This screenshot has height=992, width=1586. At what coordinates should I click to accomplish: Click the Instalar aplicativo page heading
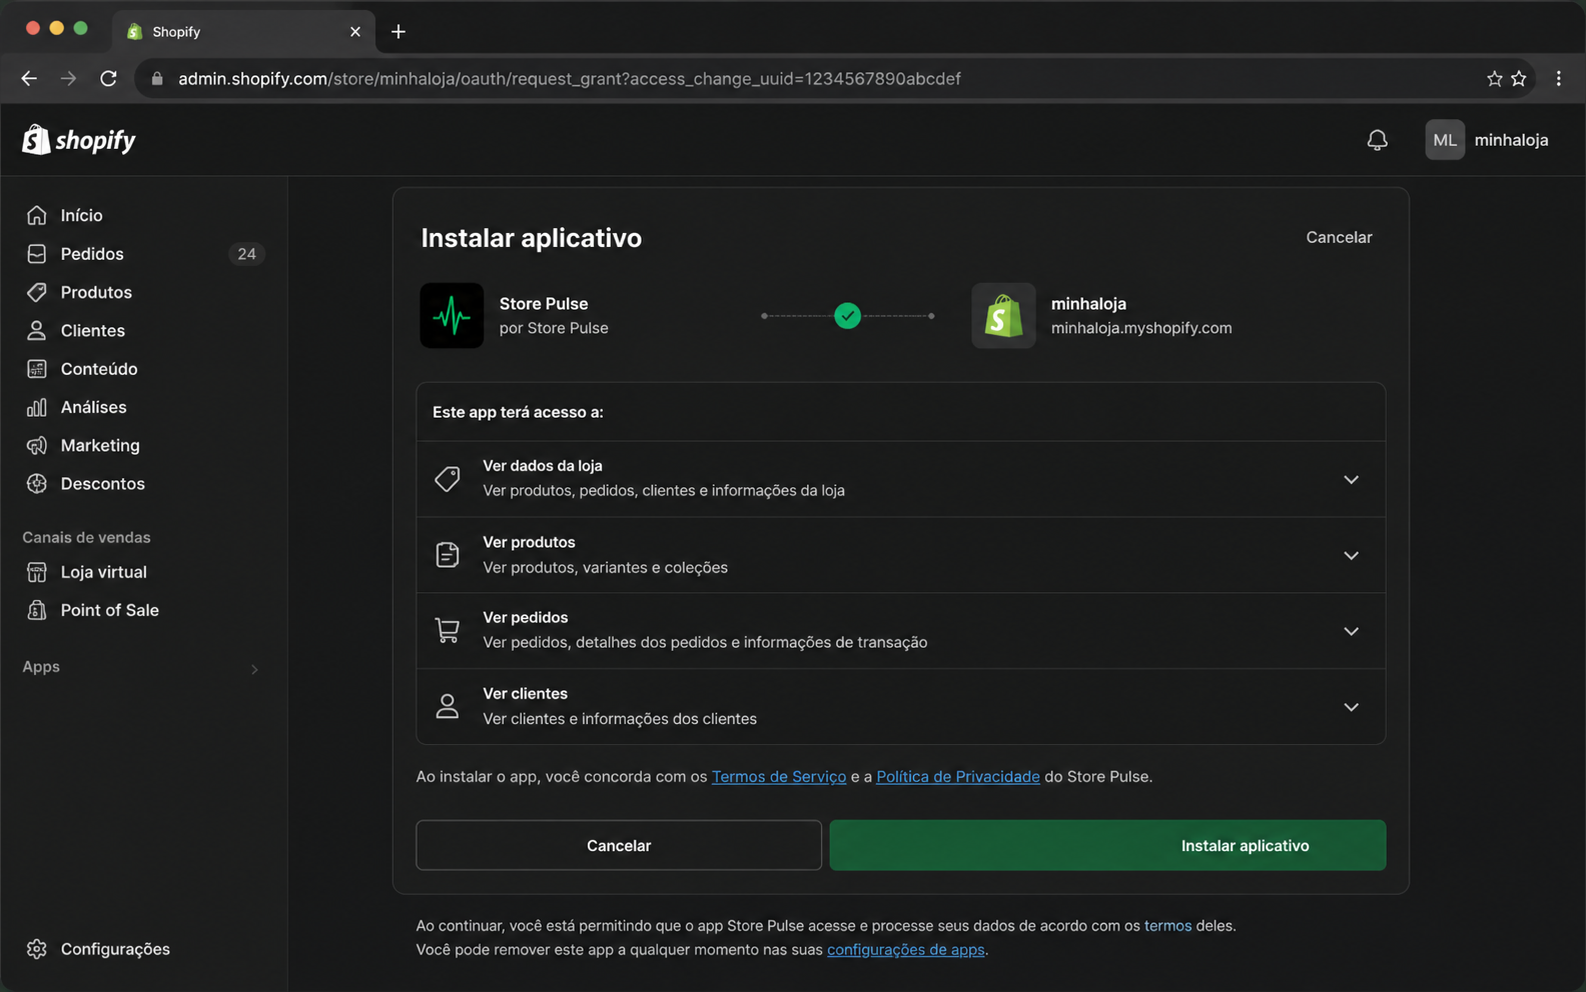pyautogui.click(x=531, y=238)
